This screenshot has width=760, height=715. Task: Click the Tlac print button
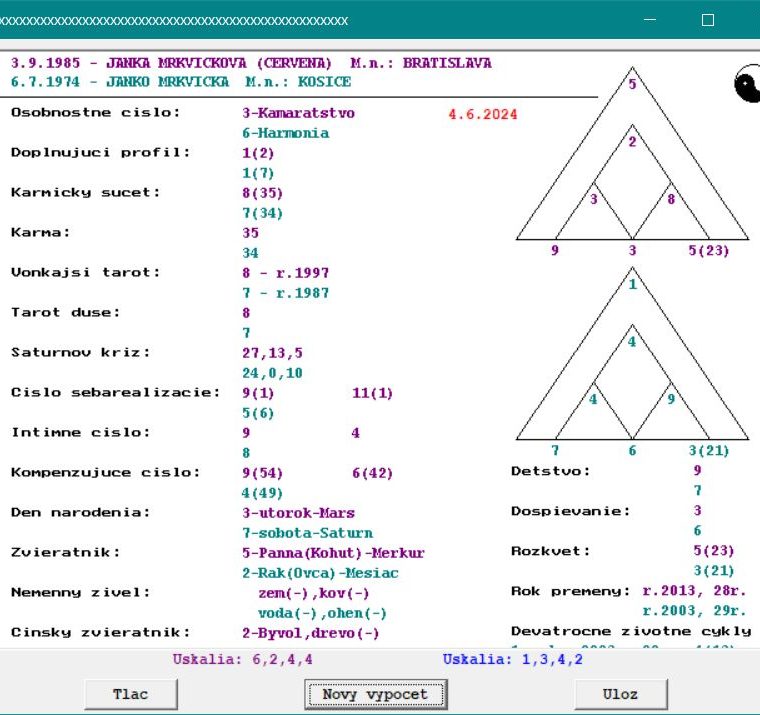[x=131, y=694]
